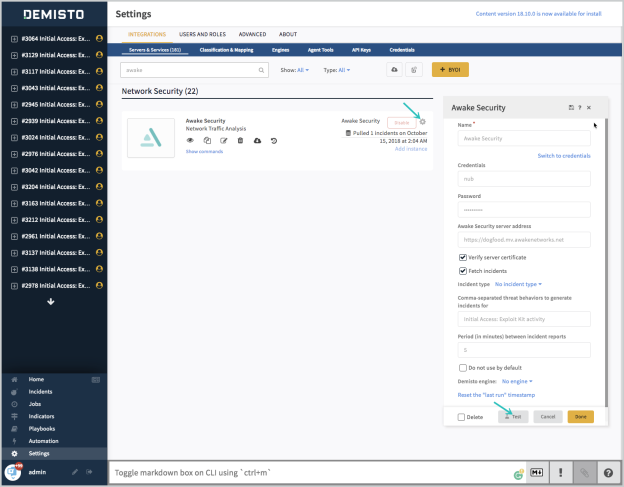Select the Agent Tools sub-tab
The width and height of the screenshot is (624, 487).
[320, 50]
